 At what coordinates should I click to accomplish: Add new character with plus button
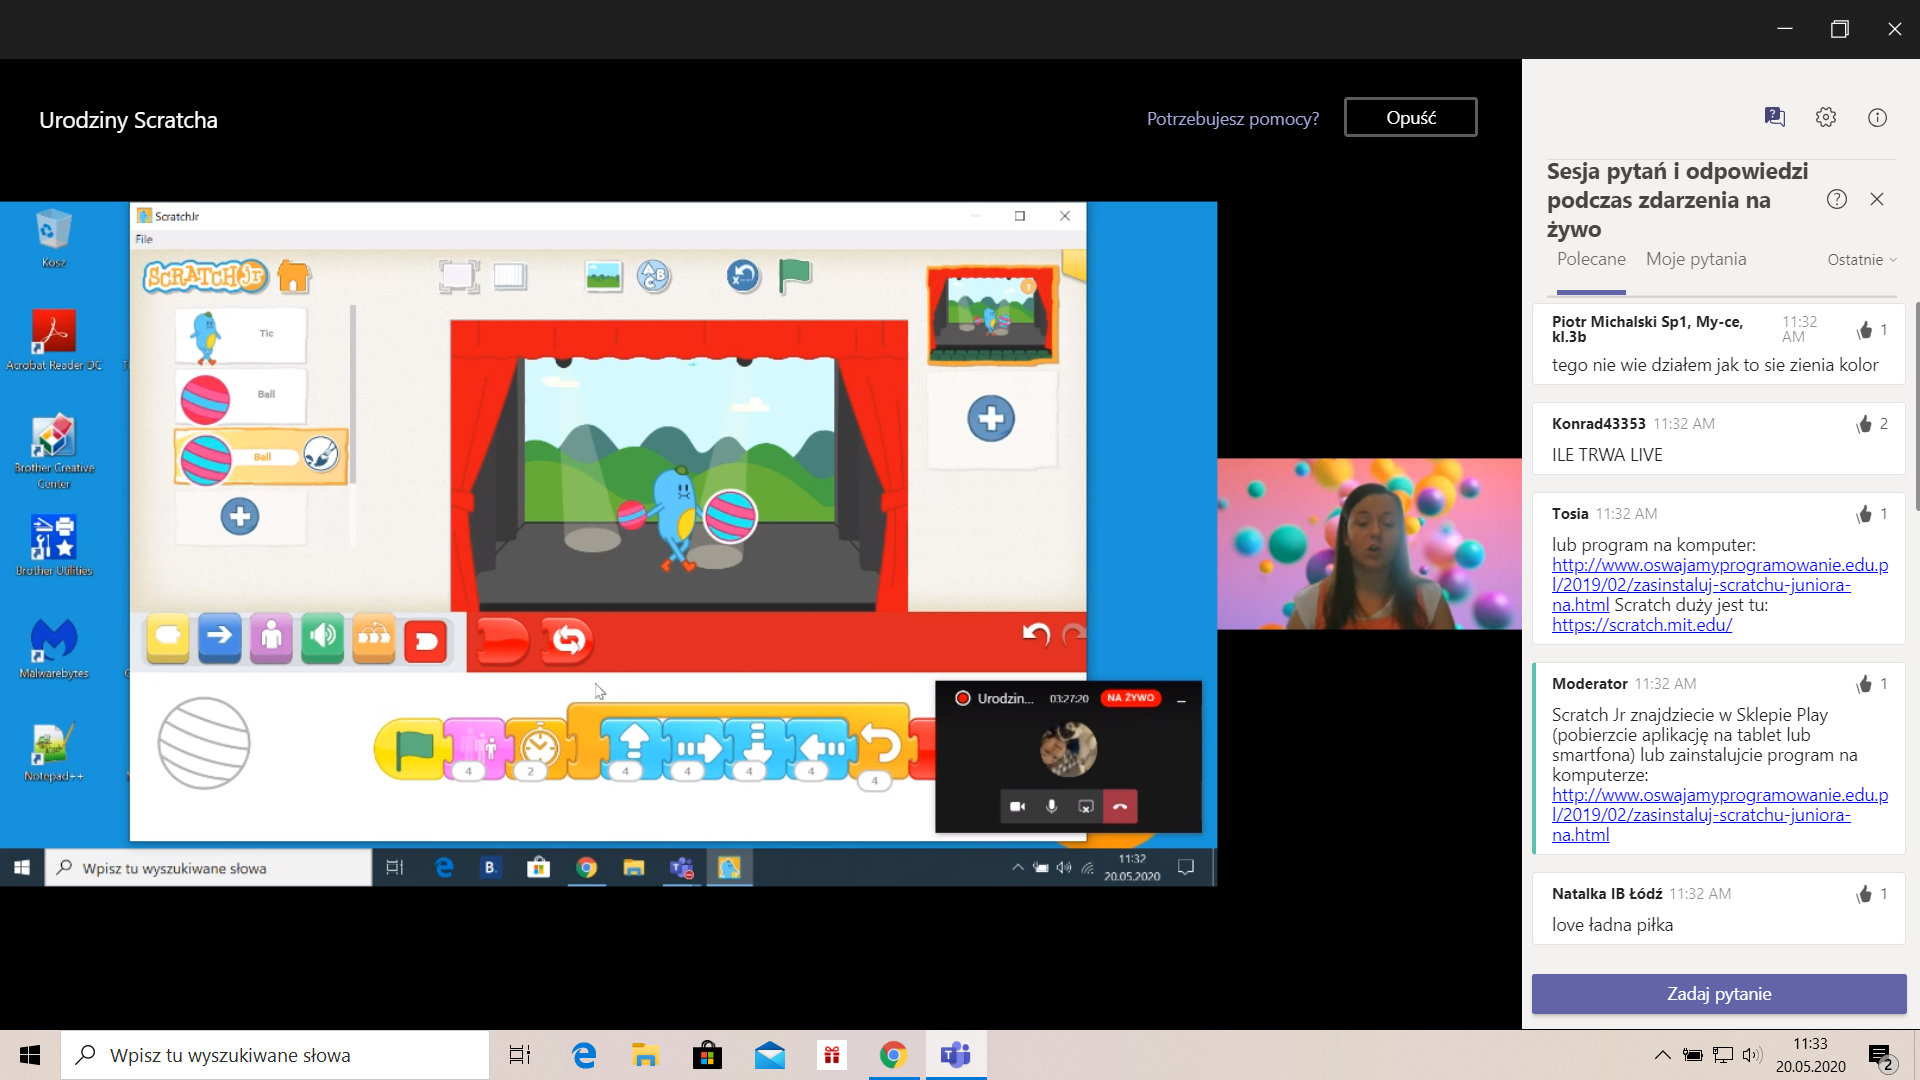point(239,517)
